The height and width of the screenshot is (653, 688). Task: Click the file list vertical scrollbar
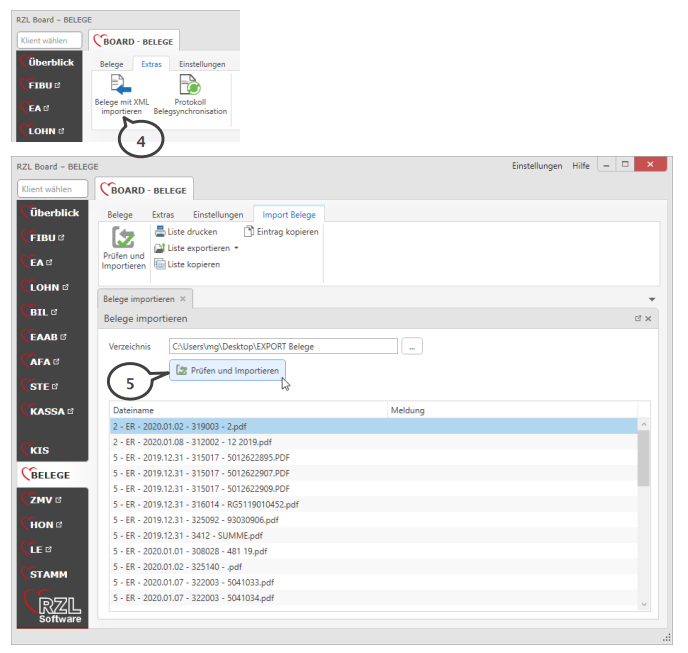click(644, 462)
